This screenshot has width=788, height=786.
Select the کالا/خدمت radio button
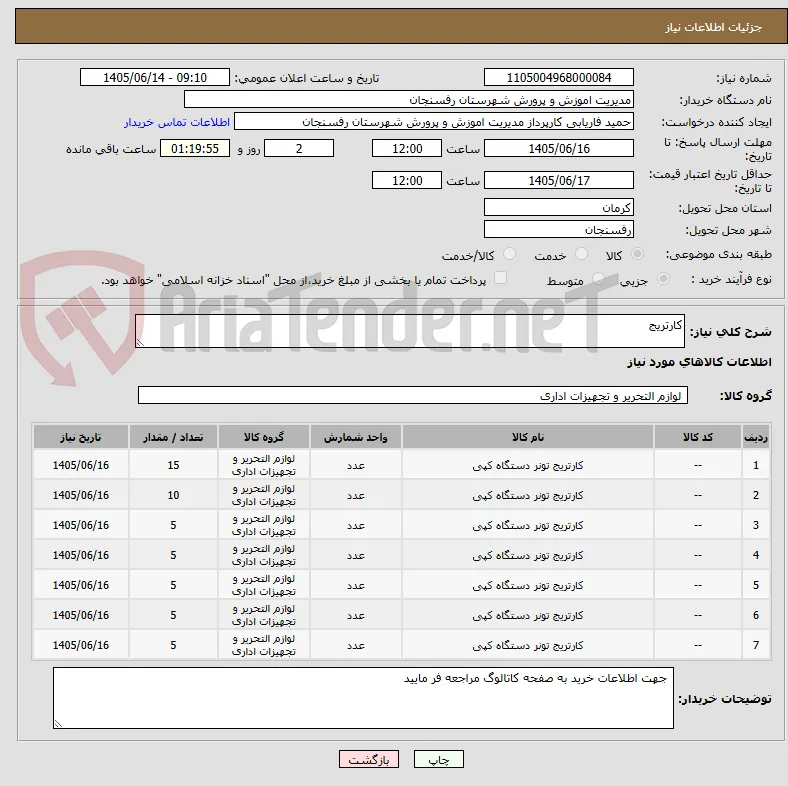tap(510, 254)
